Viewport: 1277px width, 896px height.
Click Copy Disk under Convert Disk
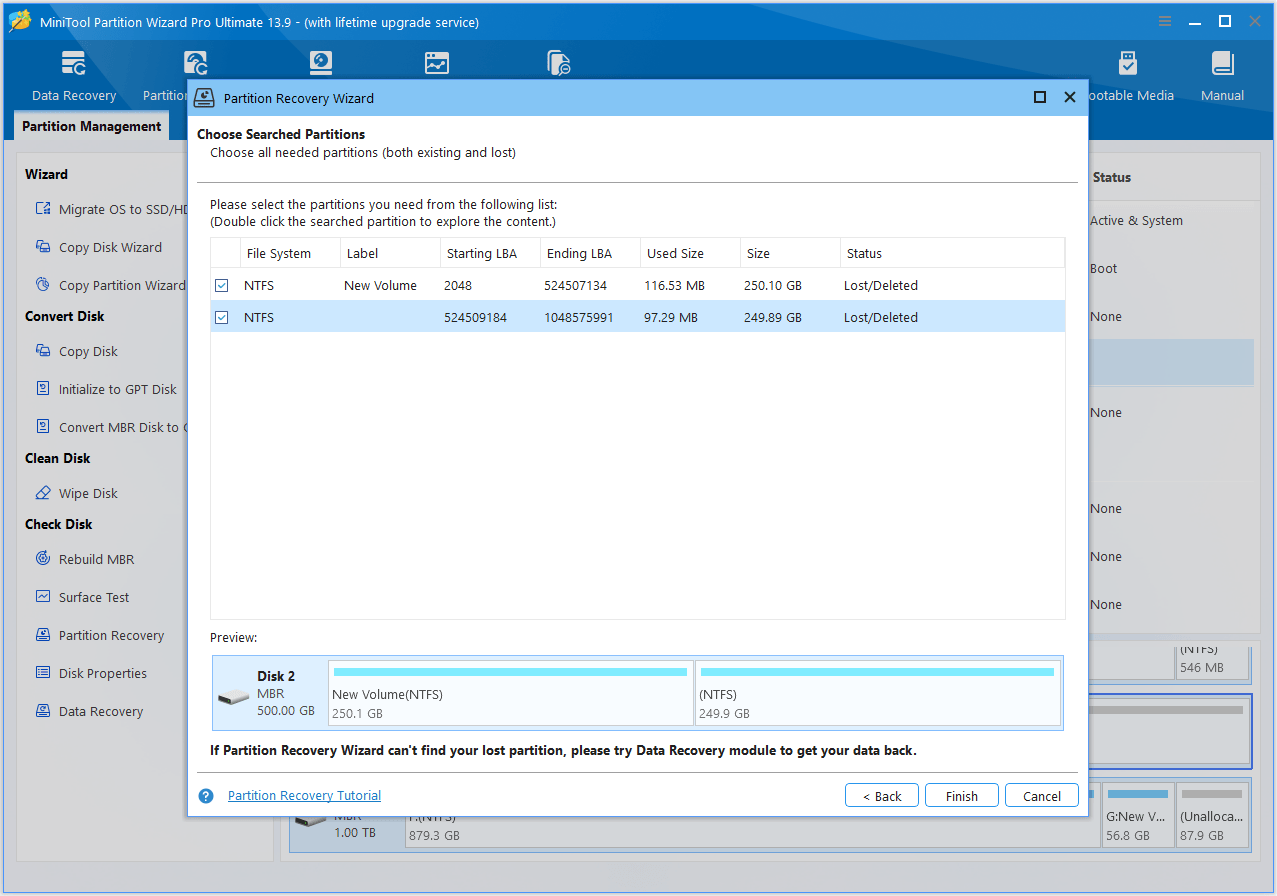click(88, 351)
